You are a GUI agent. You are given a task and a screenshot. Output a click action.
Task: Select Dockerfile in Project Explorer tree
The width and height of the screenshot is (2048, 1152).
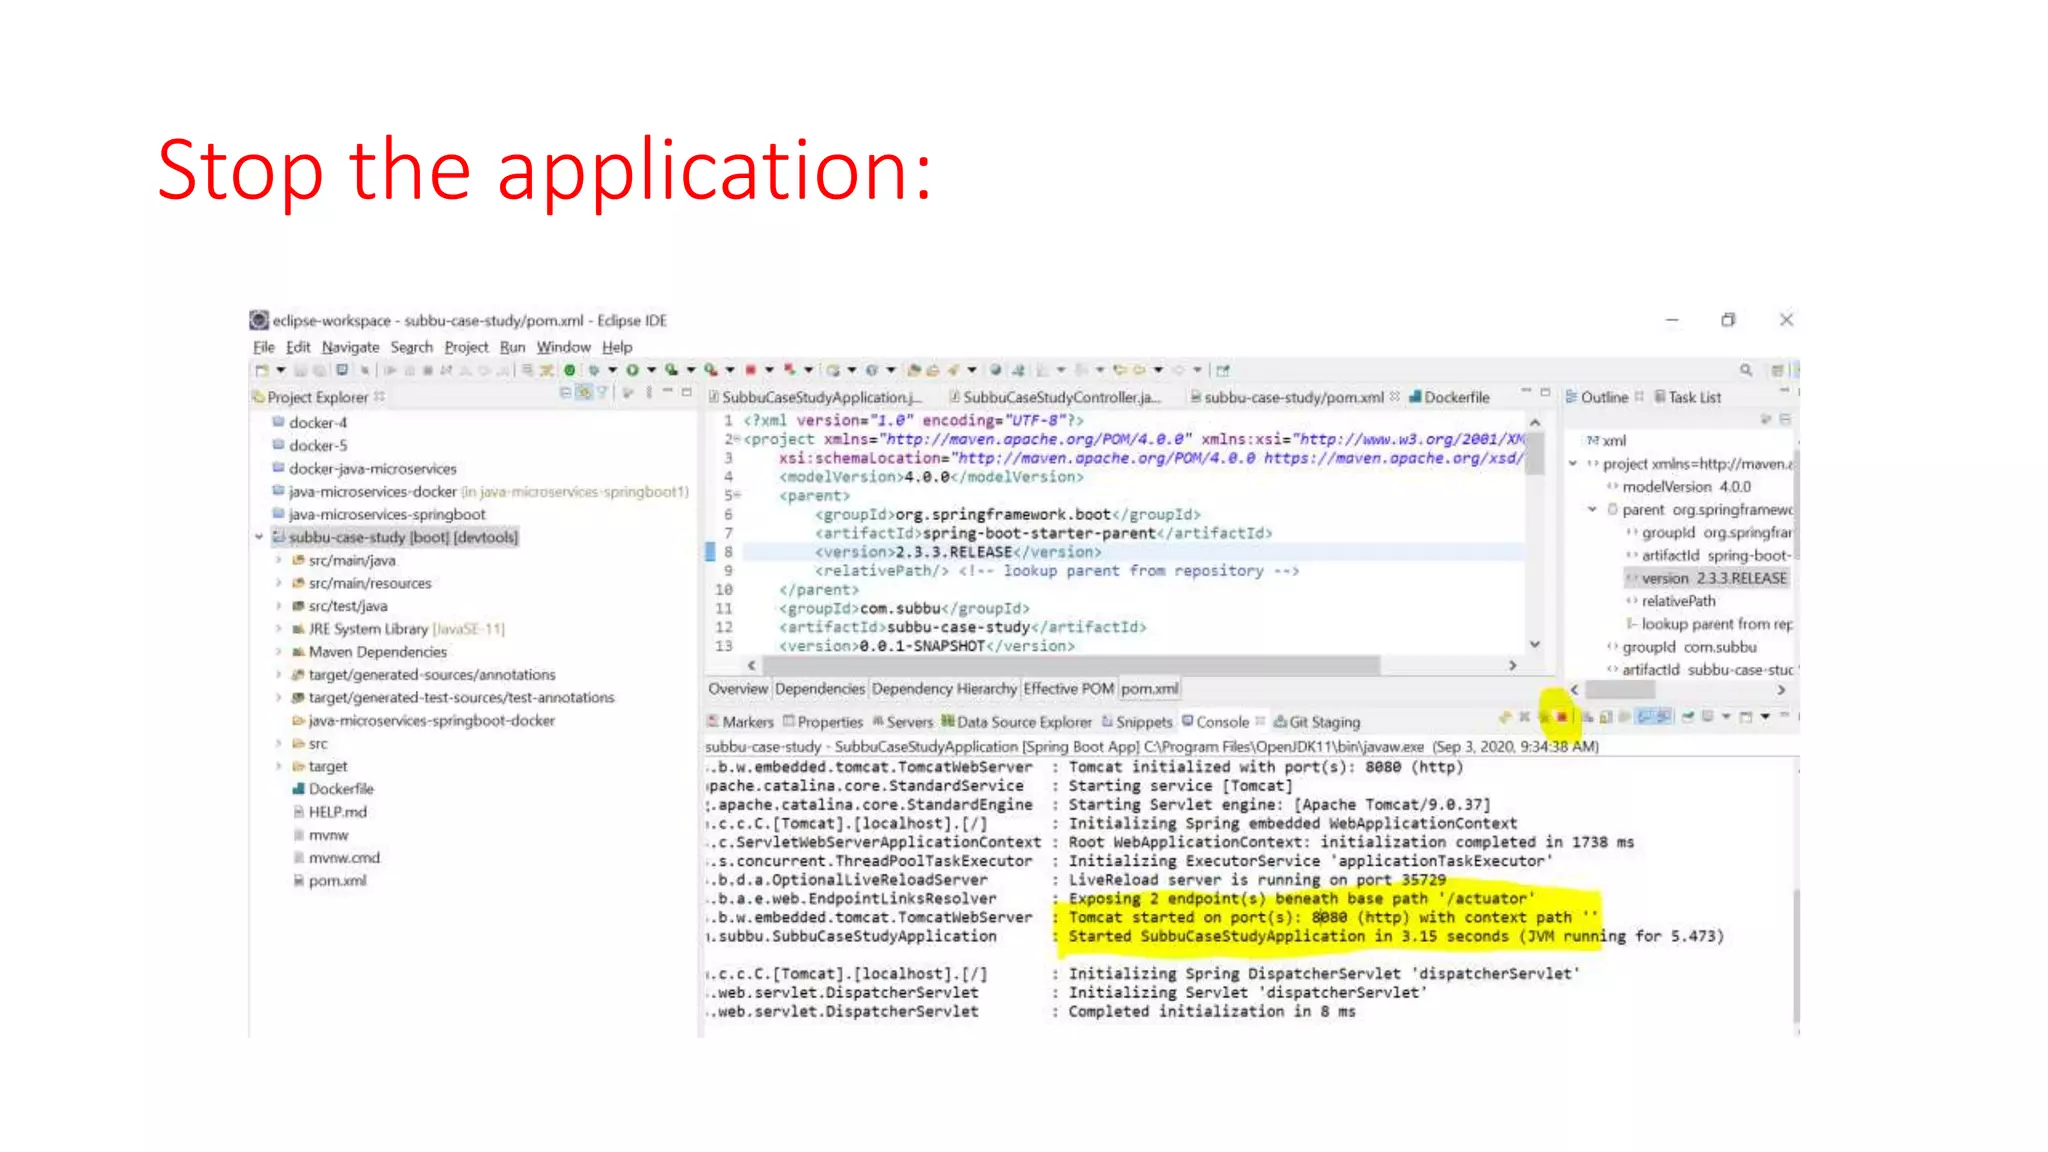(x=332, y=789)
